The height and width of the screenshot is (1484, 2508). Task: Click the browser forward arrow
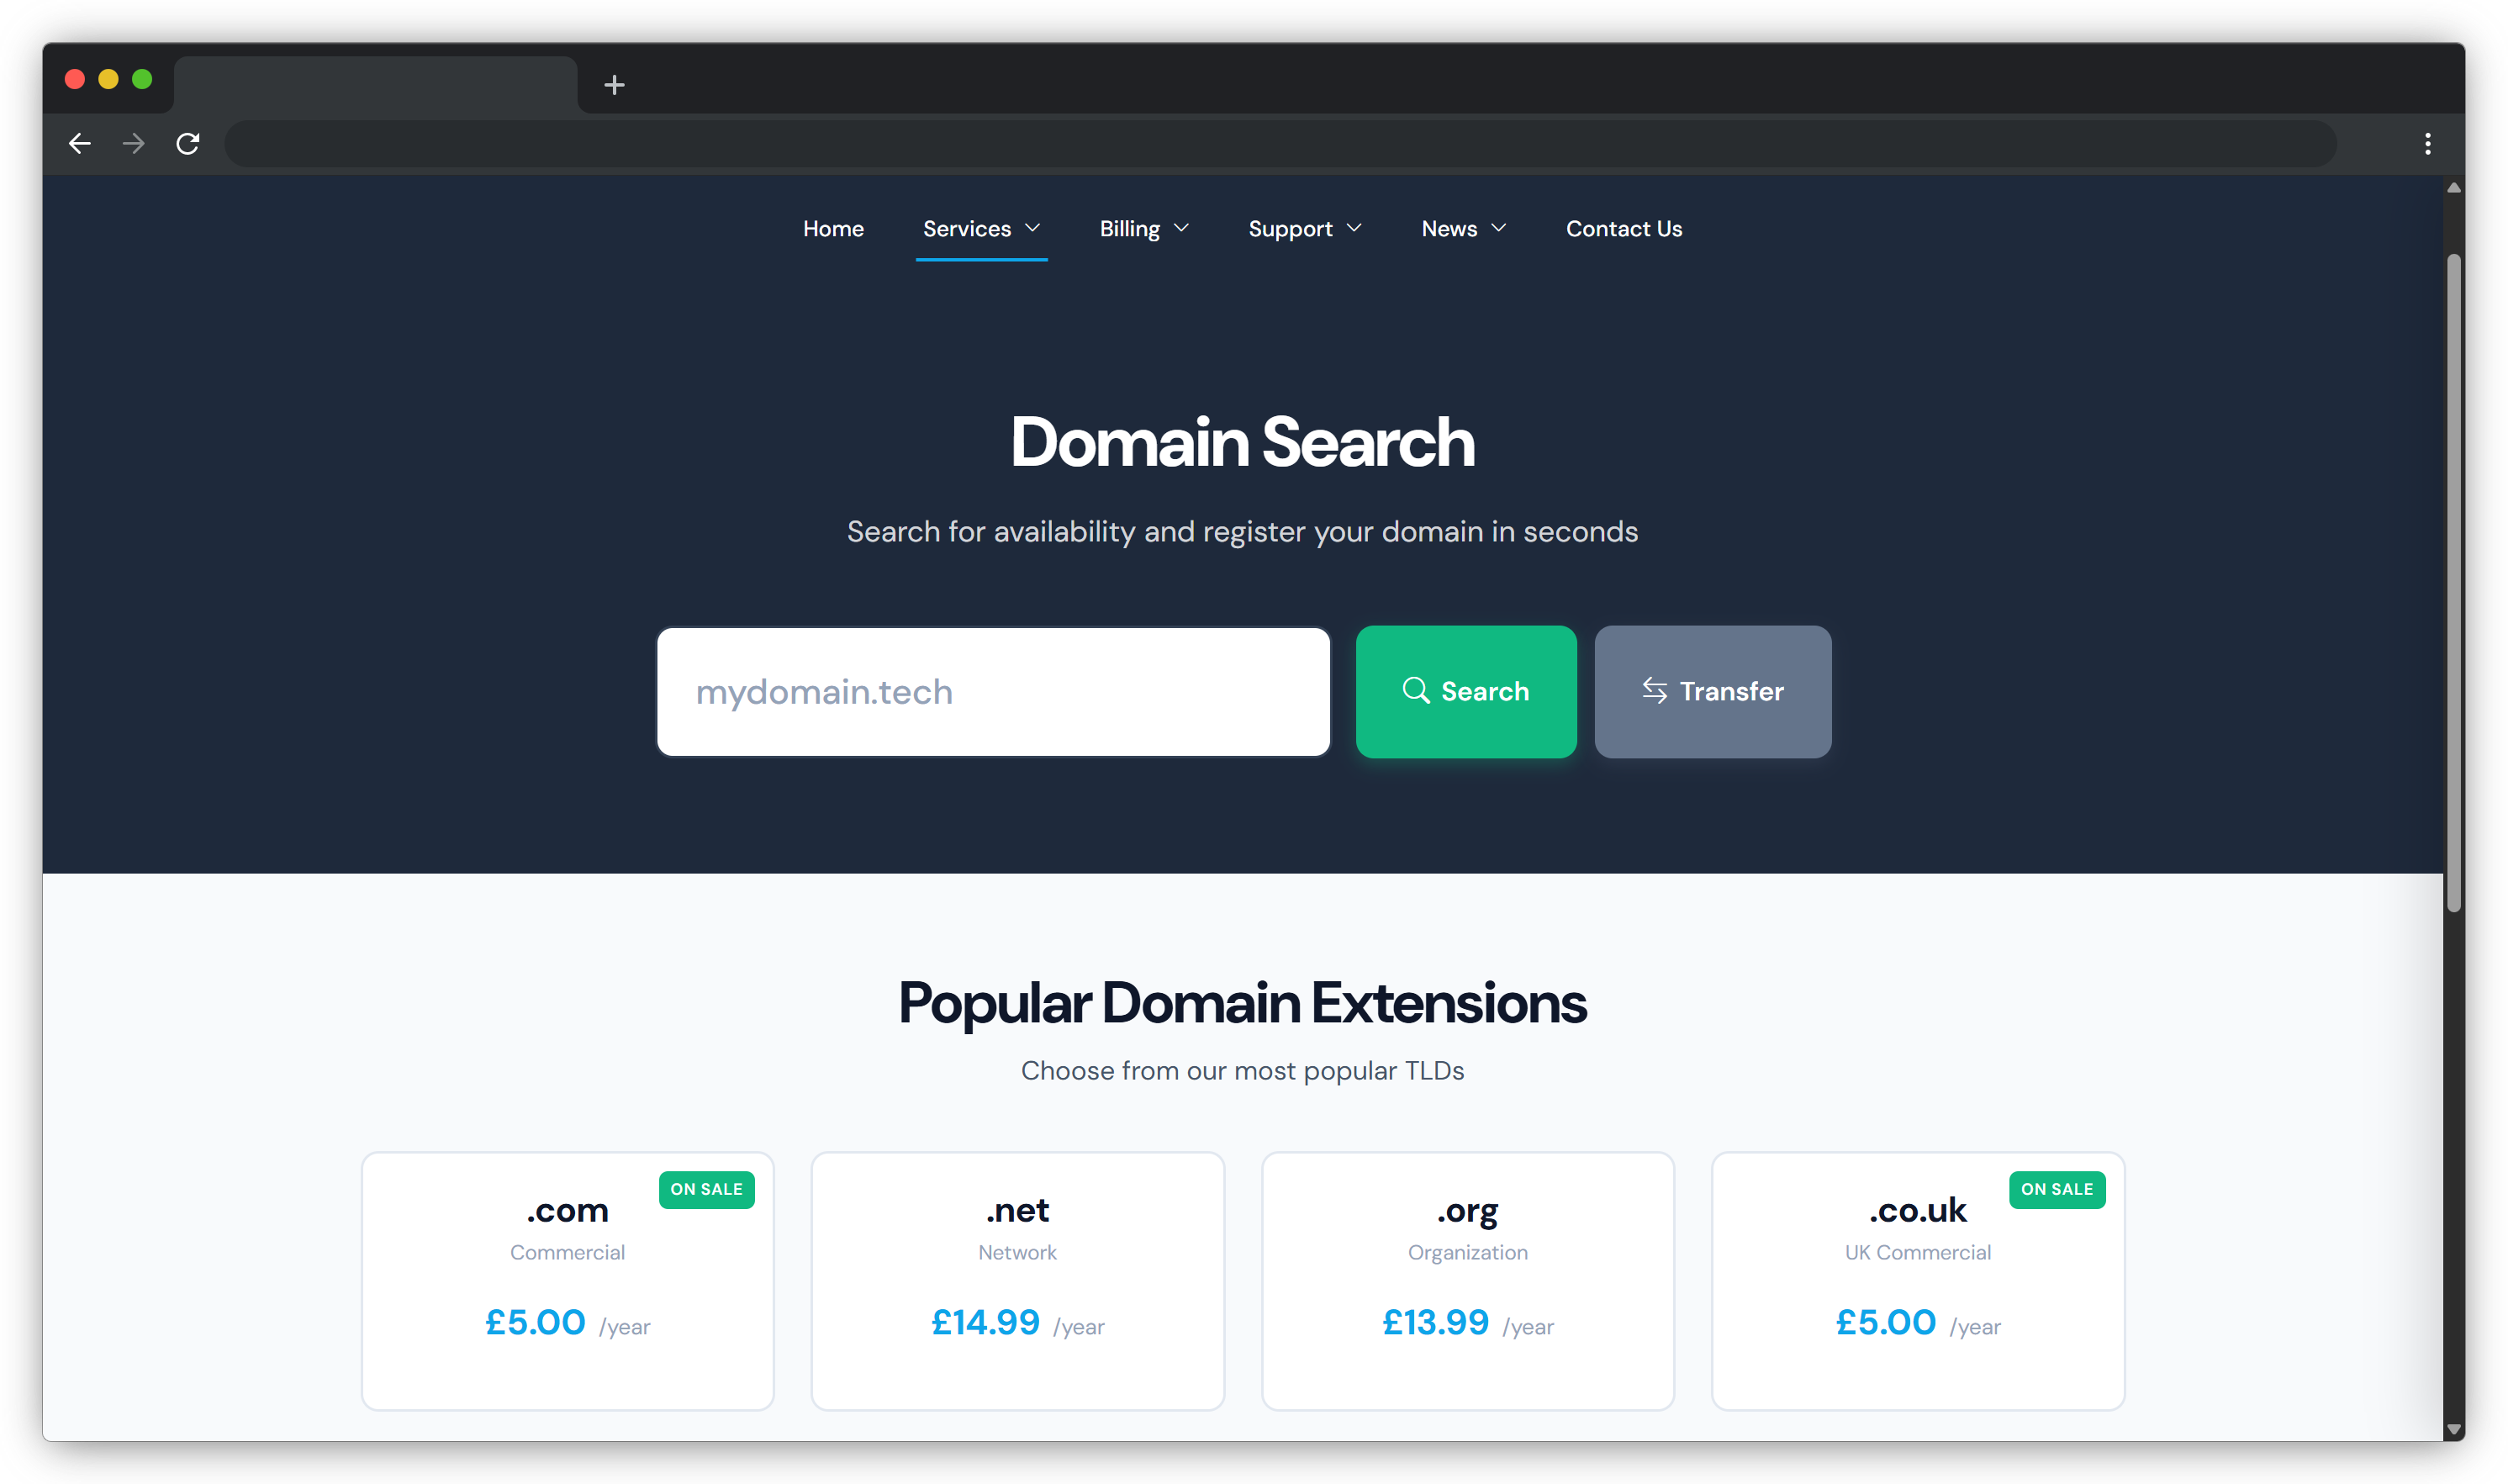[133, 143]
